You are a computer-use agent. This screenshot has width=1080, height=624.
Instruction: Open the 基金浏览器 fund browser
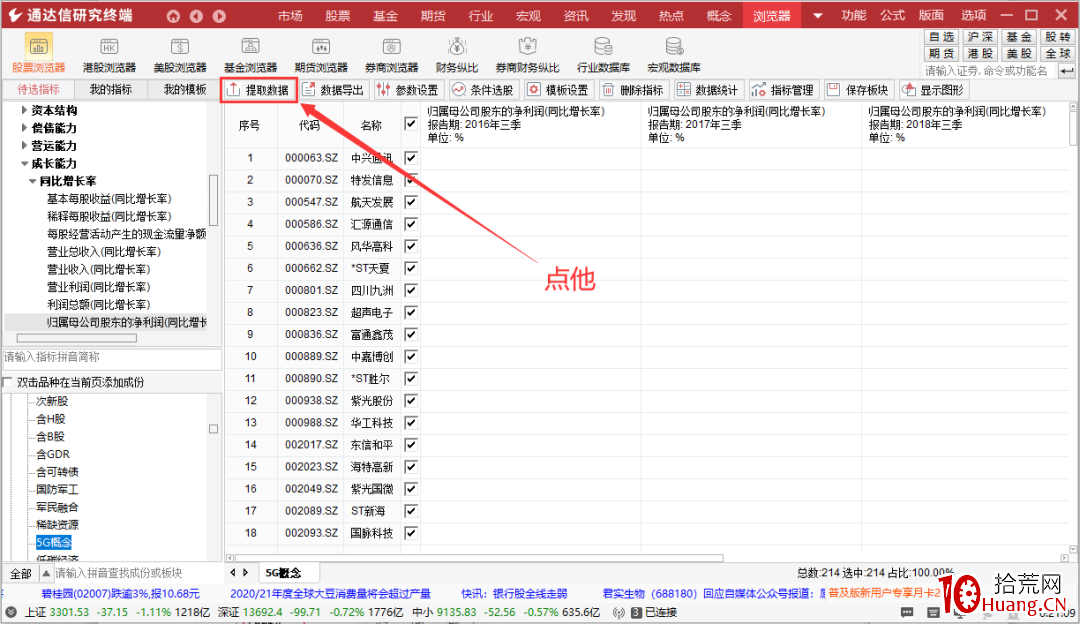[x=250, y=54]
